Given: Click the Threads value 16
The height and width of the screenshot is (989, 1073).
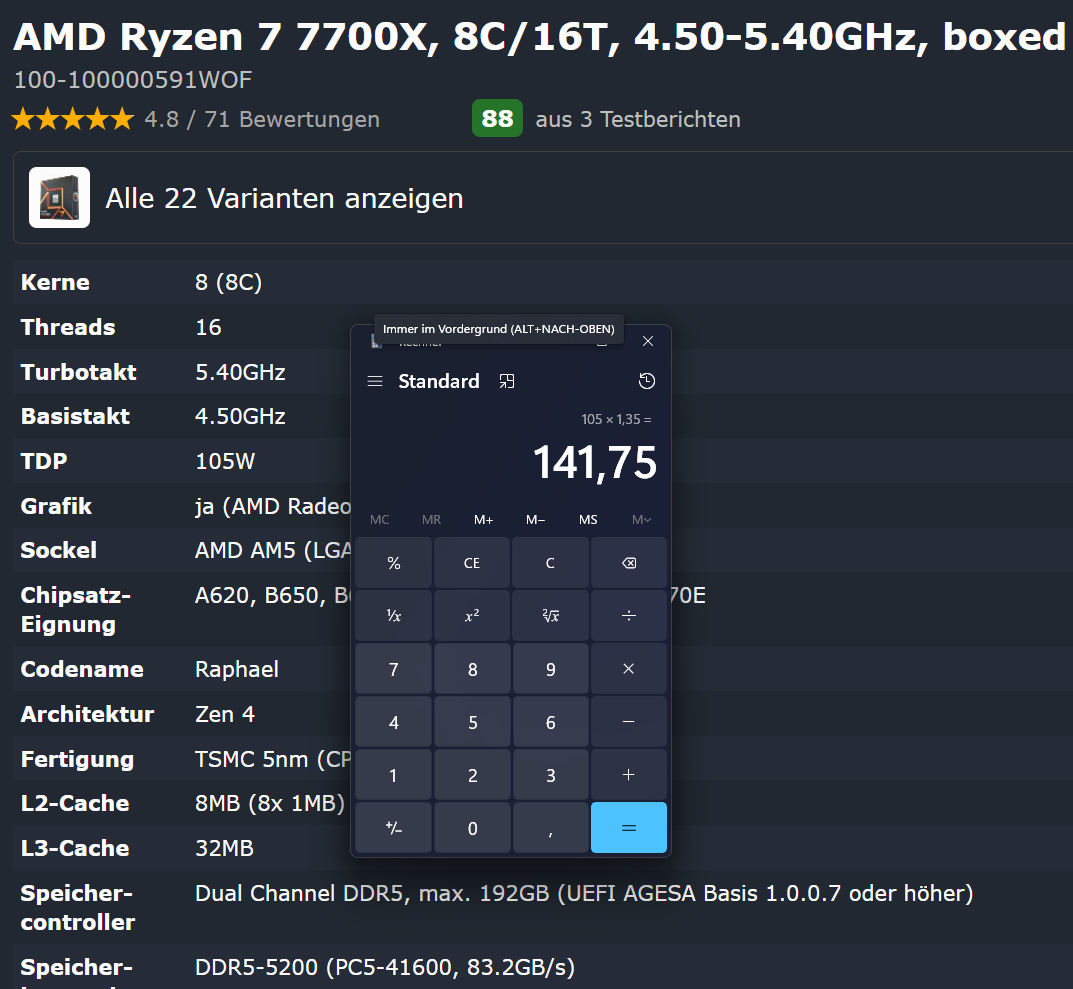Looking at the screenshot, I should coord(208,327).
